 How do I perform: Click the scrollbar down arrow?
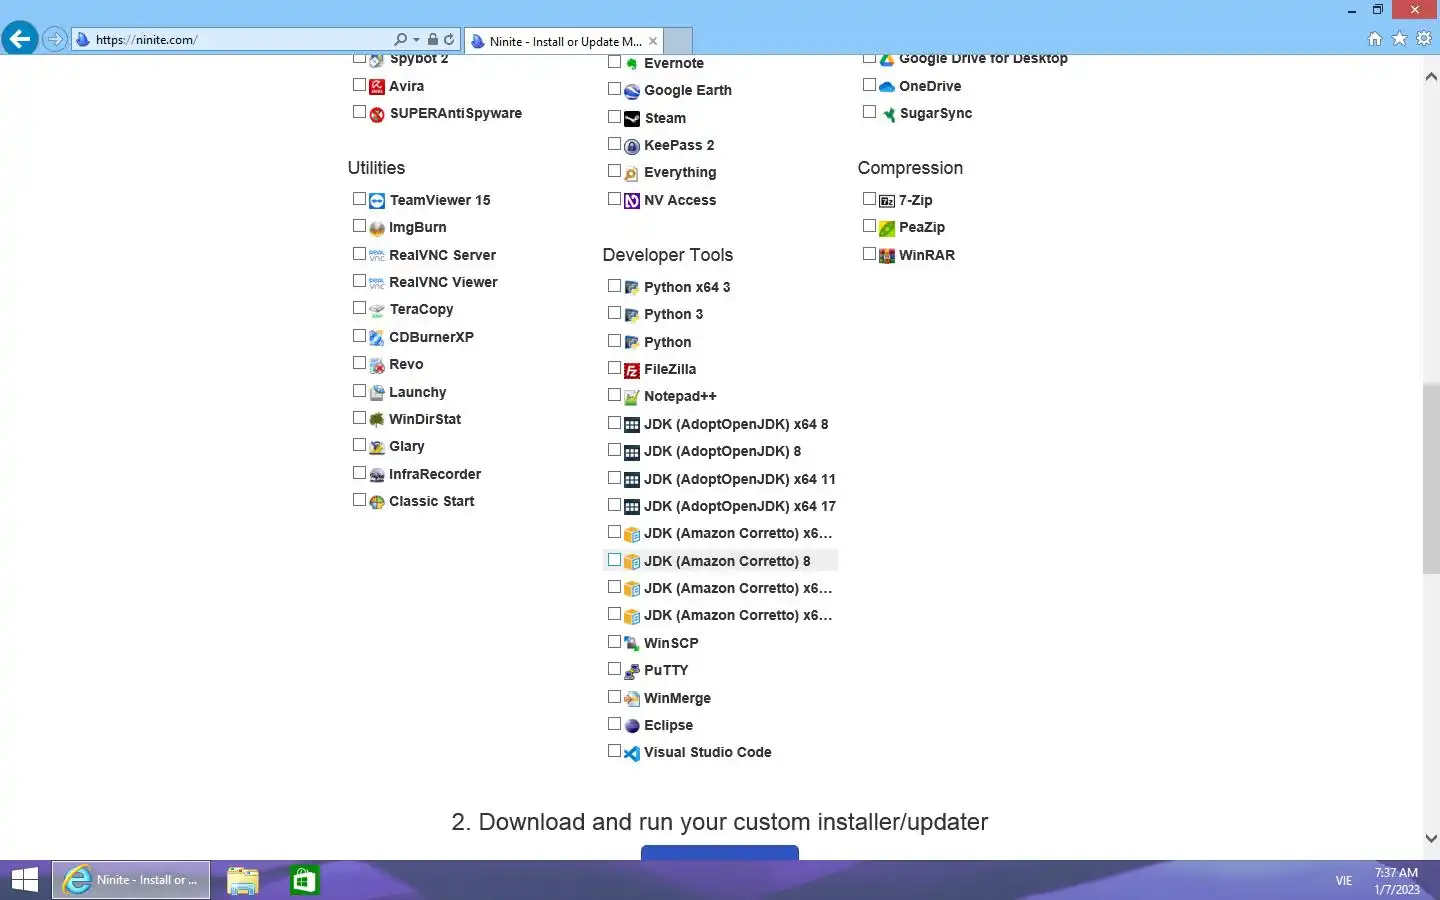pos(1431,839)
